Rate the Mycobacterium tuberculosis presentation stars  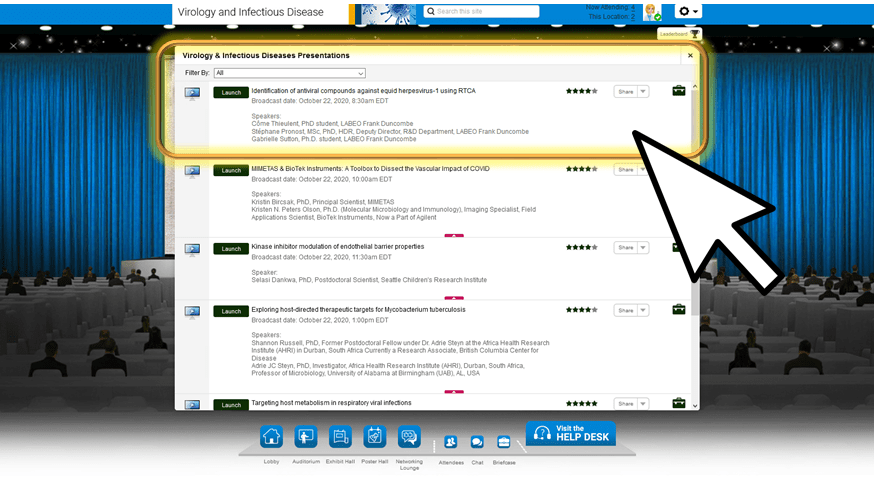pyautogui.click(x=581, y=310)
